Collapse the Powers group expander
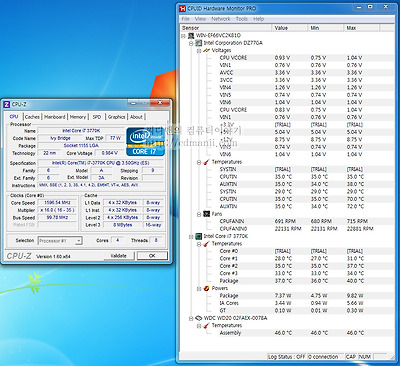Screen dimensions: 400x366 199,289
